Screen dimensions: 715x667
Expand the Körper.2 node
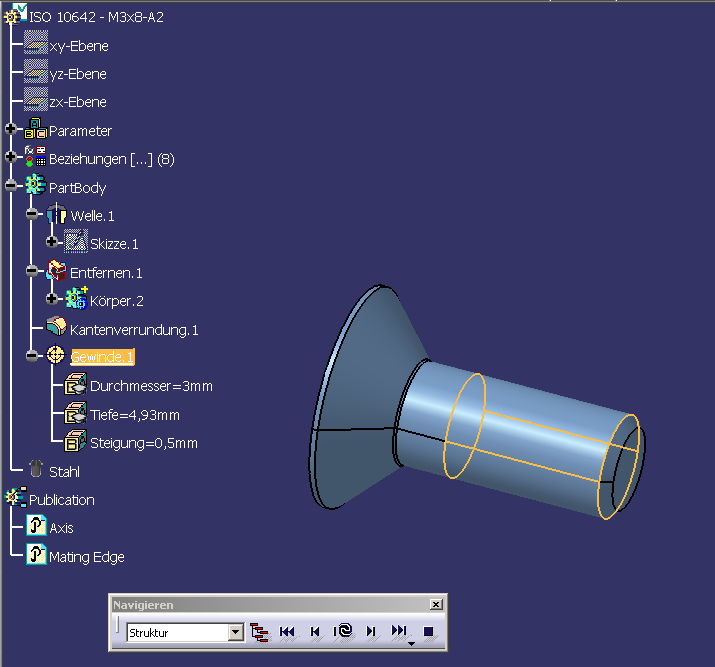pyautogui.click(x=52, y=299)
